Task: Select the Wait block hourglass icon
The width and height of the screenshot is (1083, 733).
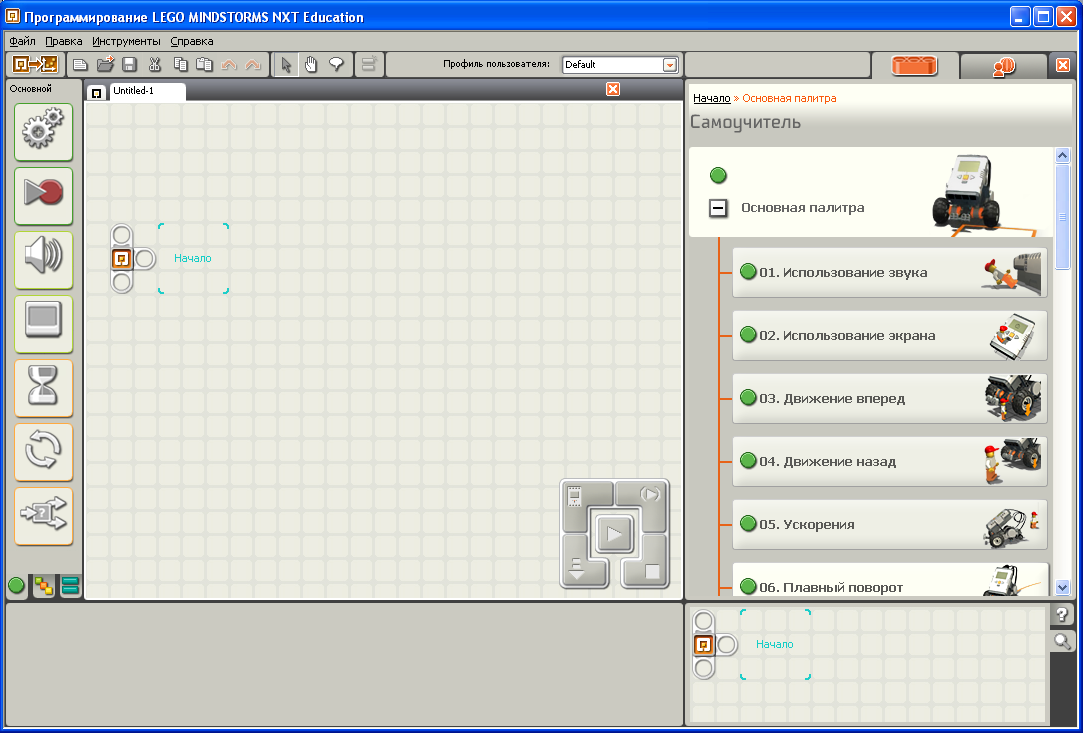Action: [x=44, y=388]
